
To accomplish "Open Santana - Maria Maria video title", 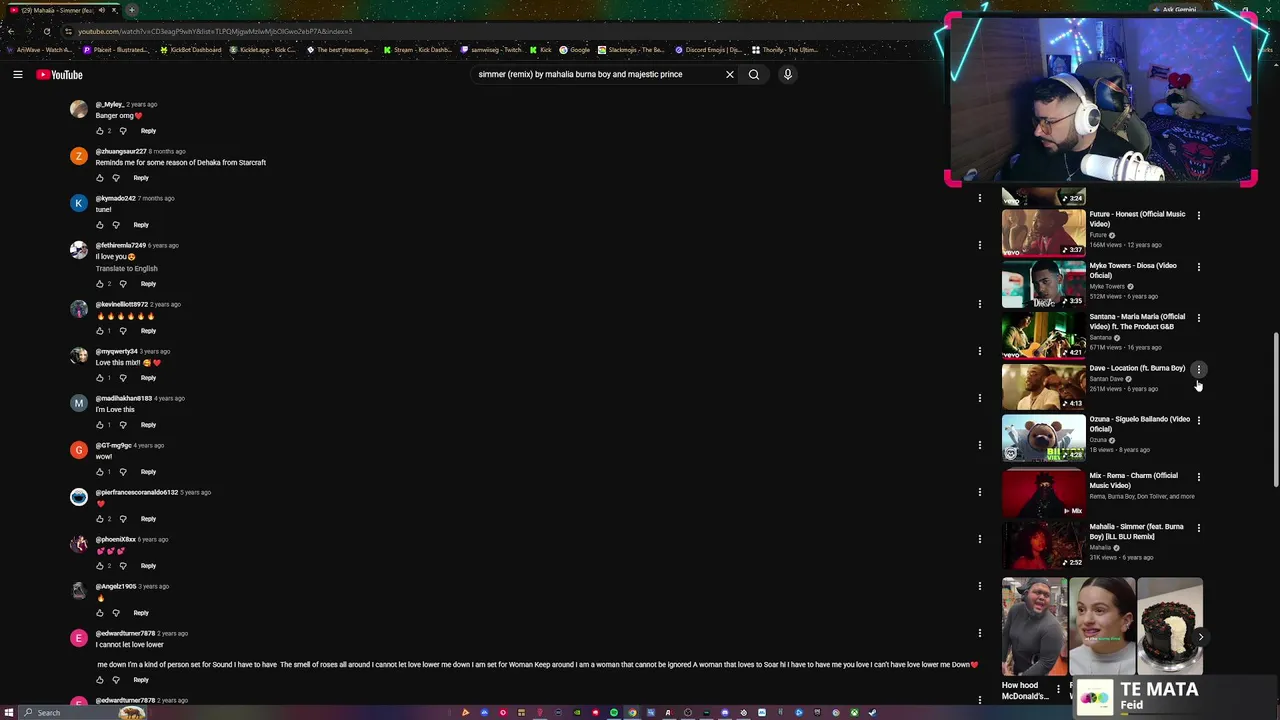I will pos(1137,321).
